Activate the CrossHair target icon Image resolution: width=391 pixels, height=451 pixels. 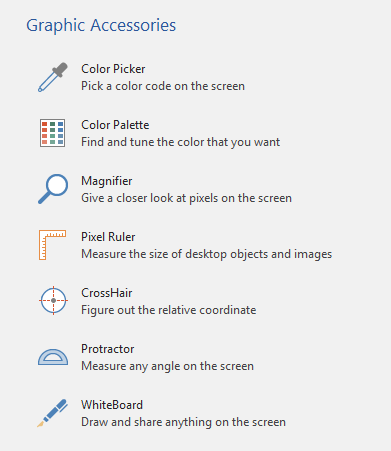[x=53, y=300]
